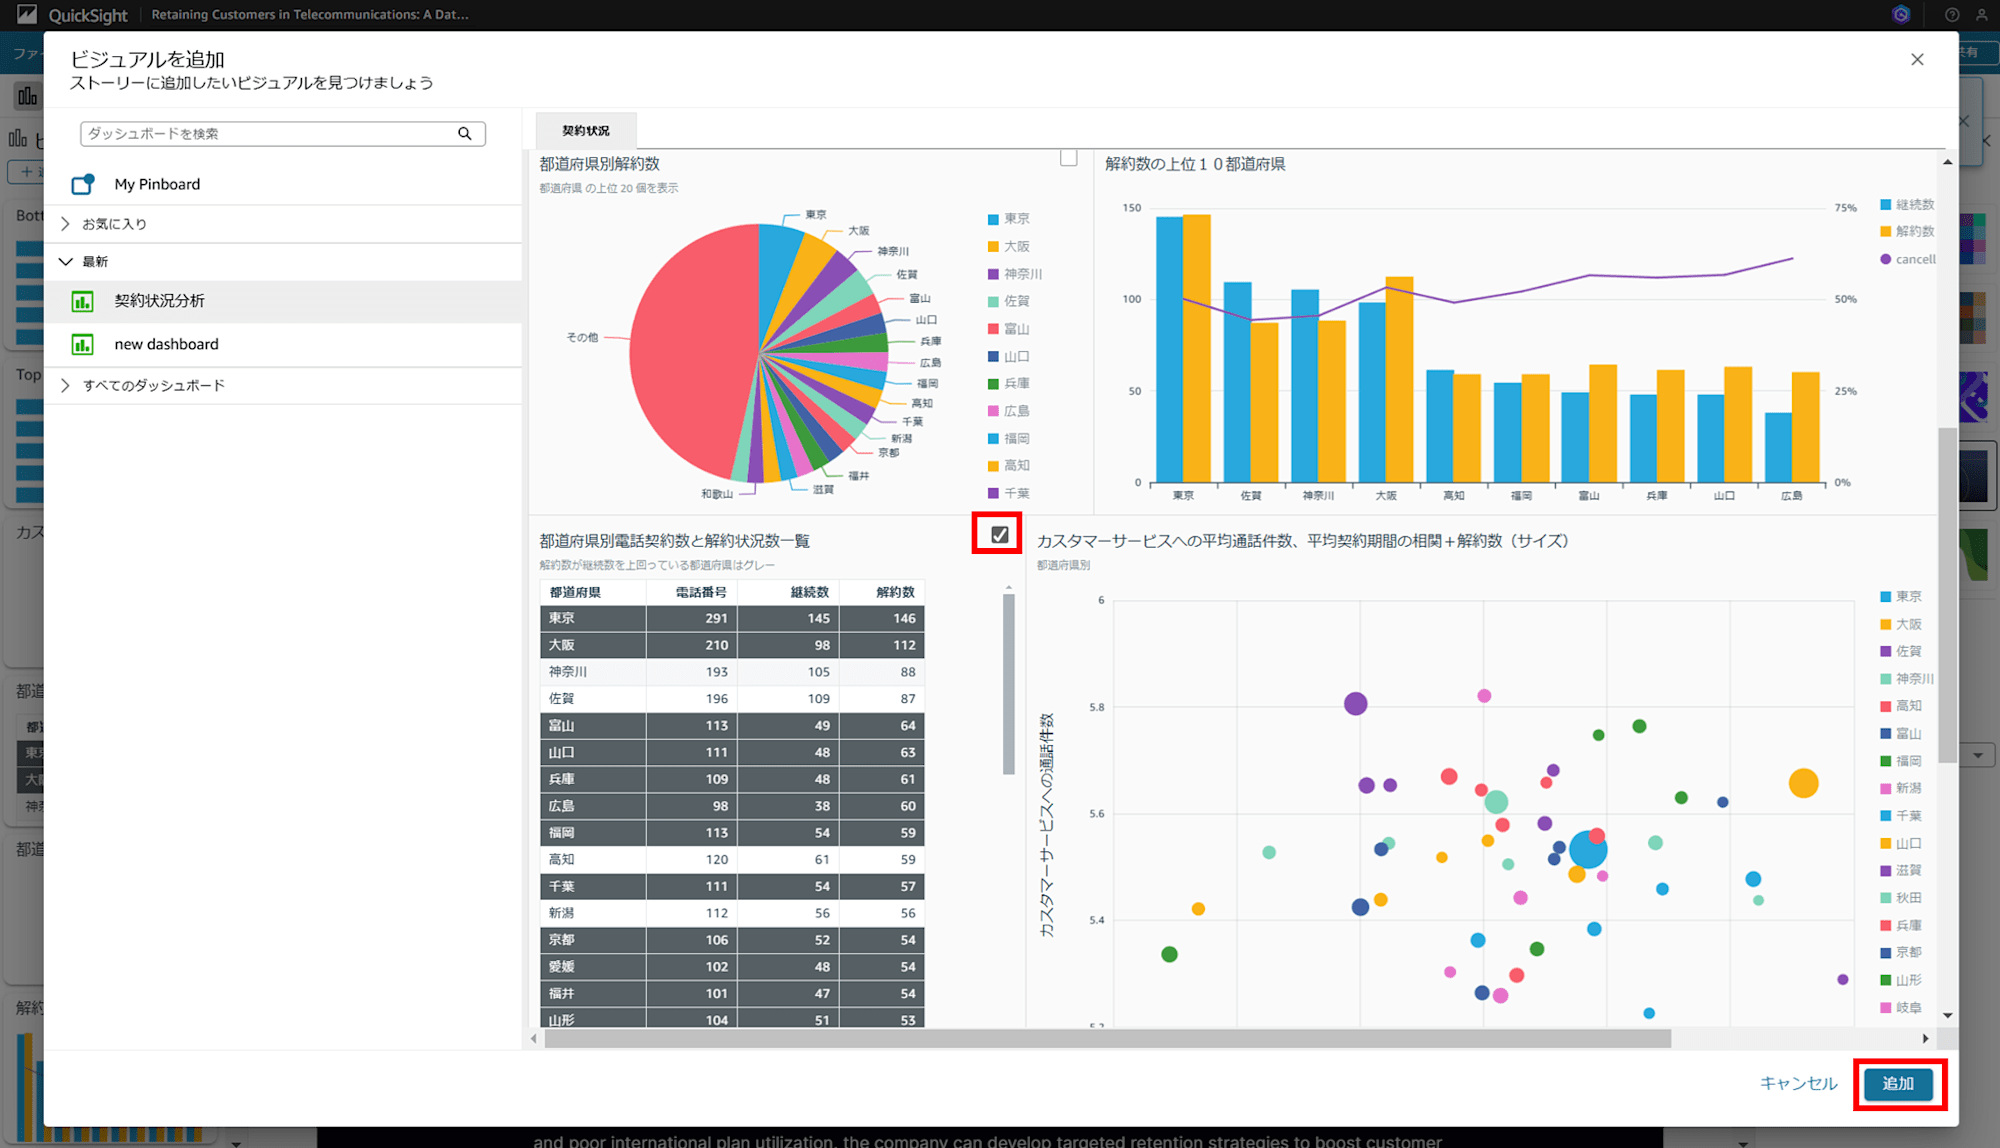Click the 大阪 legend entry in pie chart
The height and width of the screenshot is (1148, 2000).
1008,246
